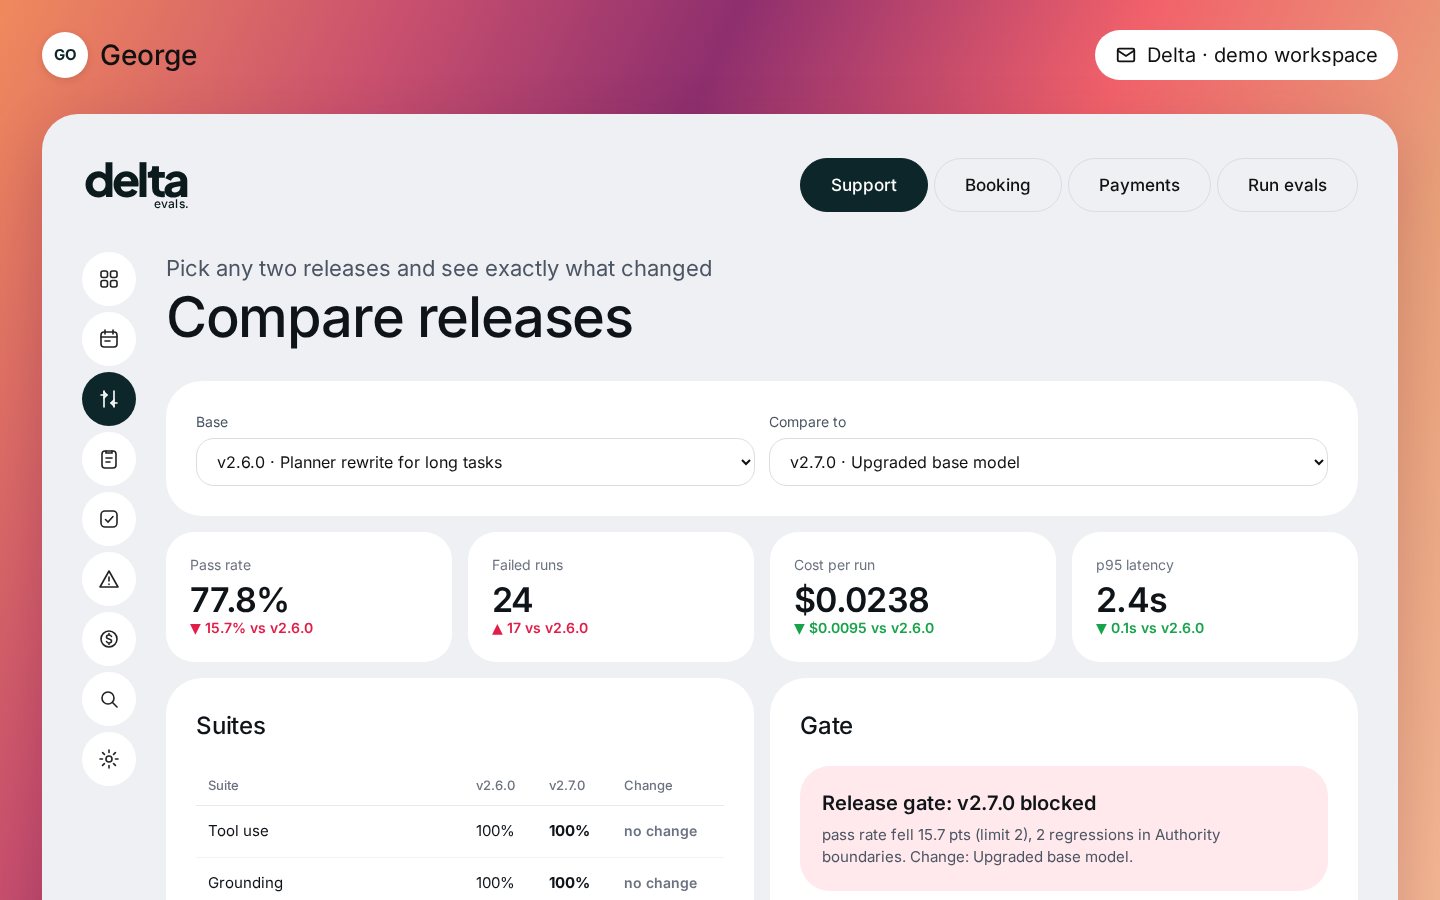Screen dimensions: 1440x900
Task: Switch to the Support tab
Action: (864, 185)
